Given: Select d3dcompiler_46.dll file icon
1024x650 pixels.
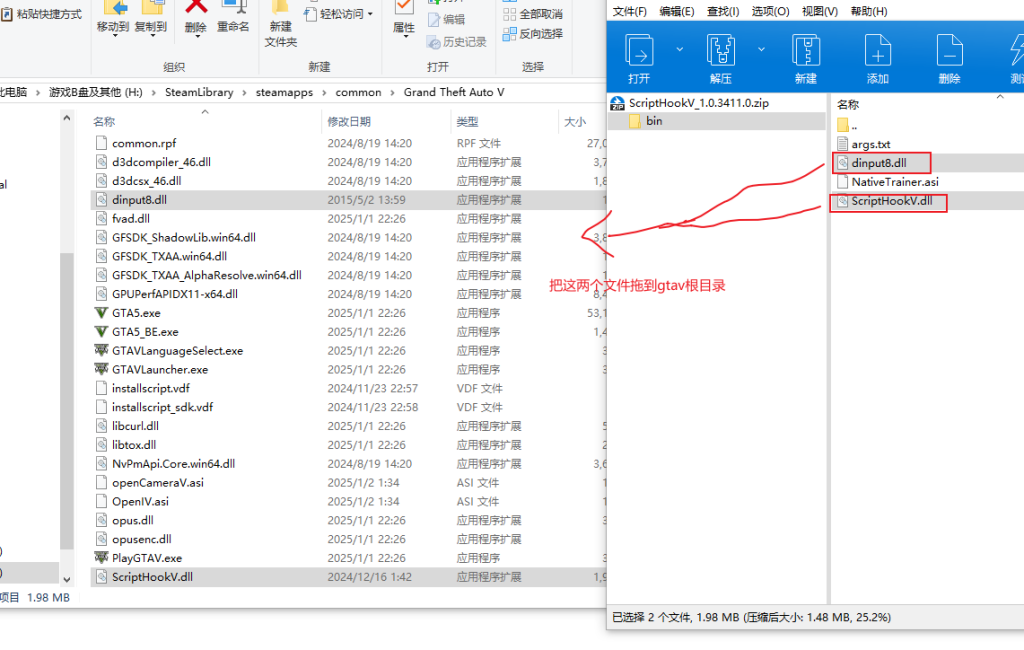Looking at the screenshot, I should coord(101,162).
